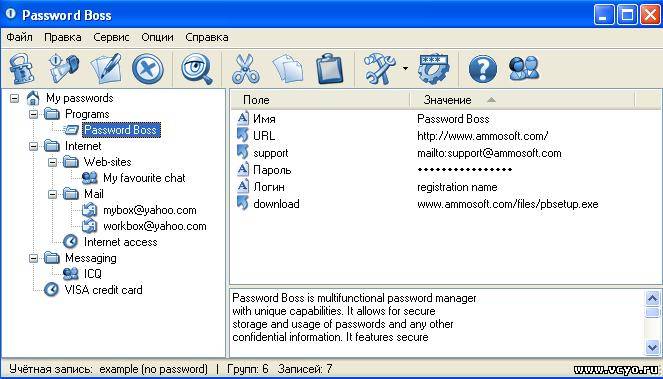Click the notes scrollbar down arrow
The width and height of the screenshot is (663, 379).
[x=653, y=348]
